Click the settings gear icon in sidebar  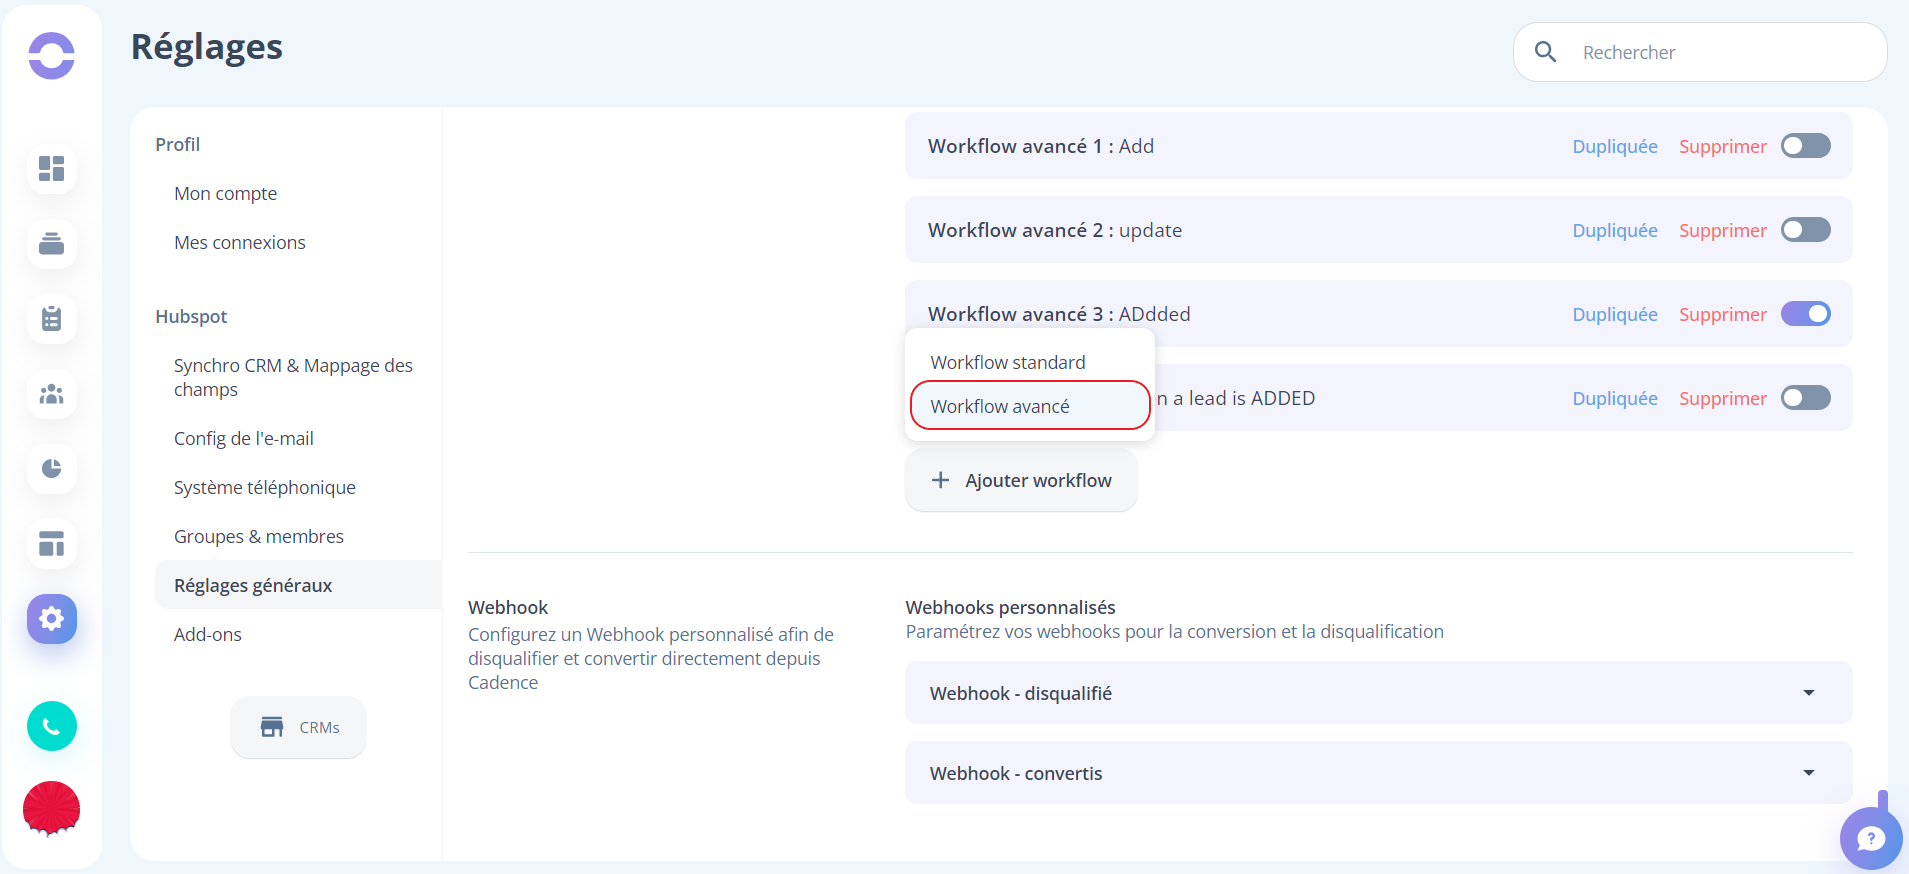pos(52,619)
